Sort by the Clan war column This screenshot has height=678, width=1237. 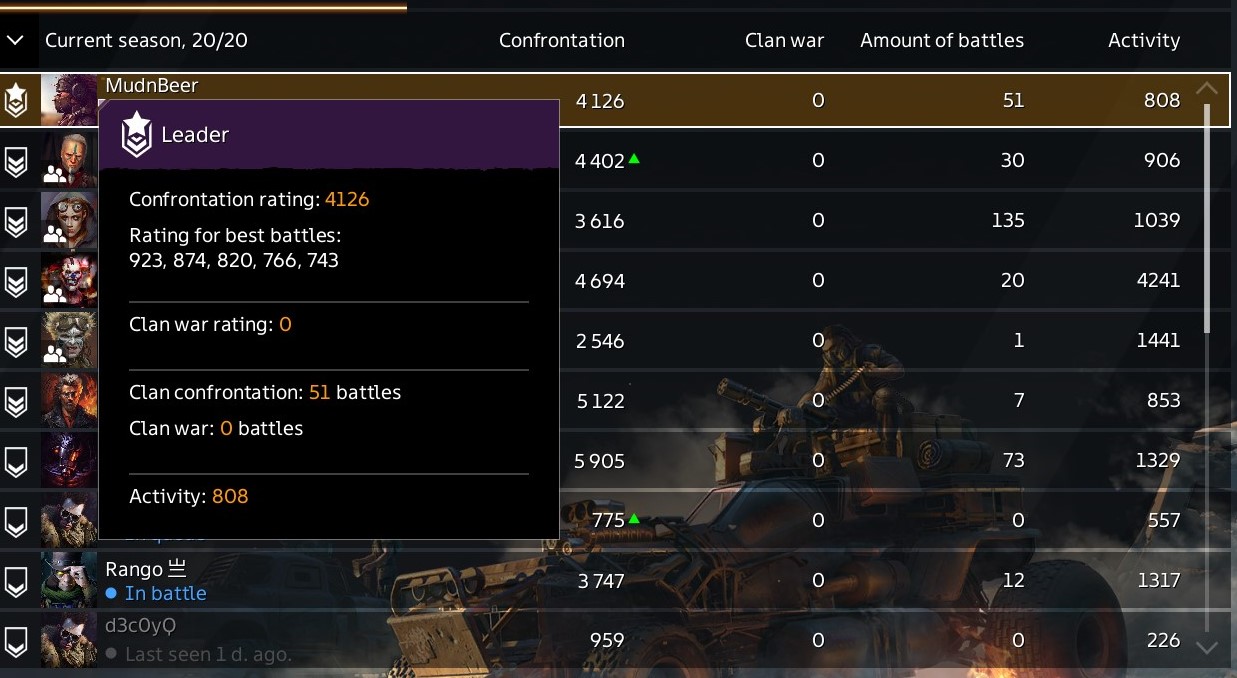tap(784, 40)
